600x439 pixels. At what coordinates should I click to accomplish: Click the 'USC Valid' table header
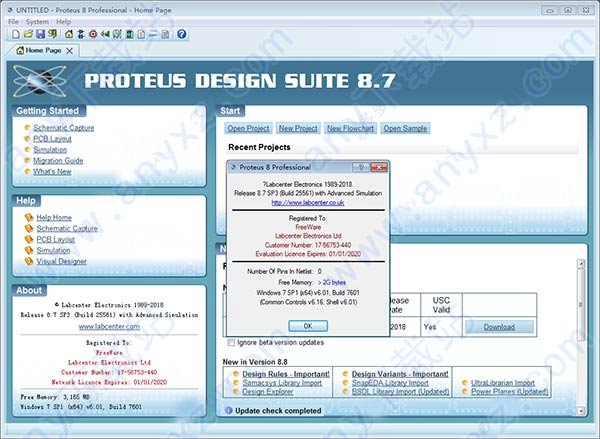tap(441, 305)
